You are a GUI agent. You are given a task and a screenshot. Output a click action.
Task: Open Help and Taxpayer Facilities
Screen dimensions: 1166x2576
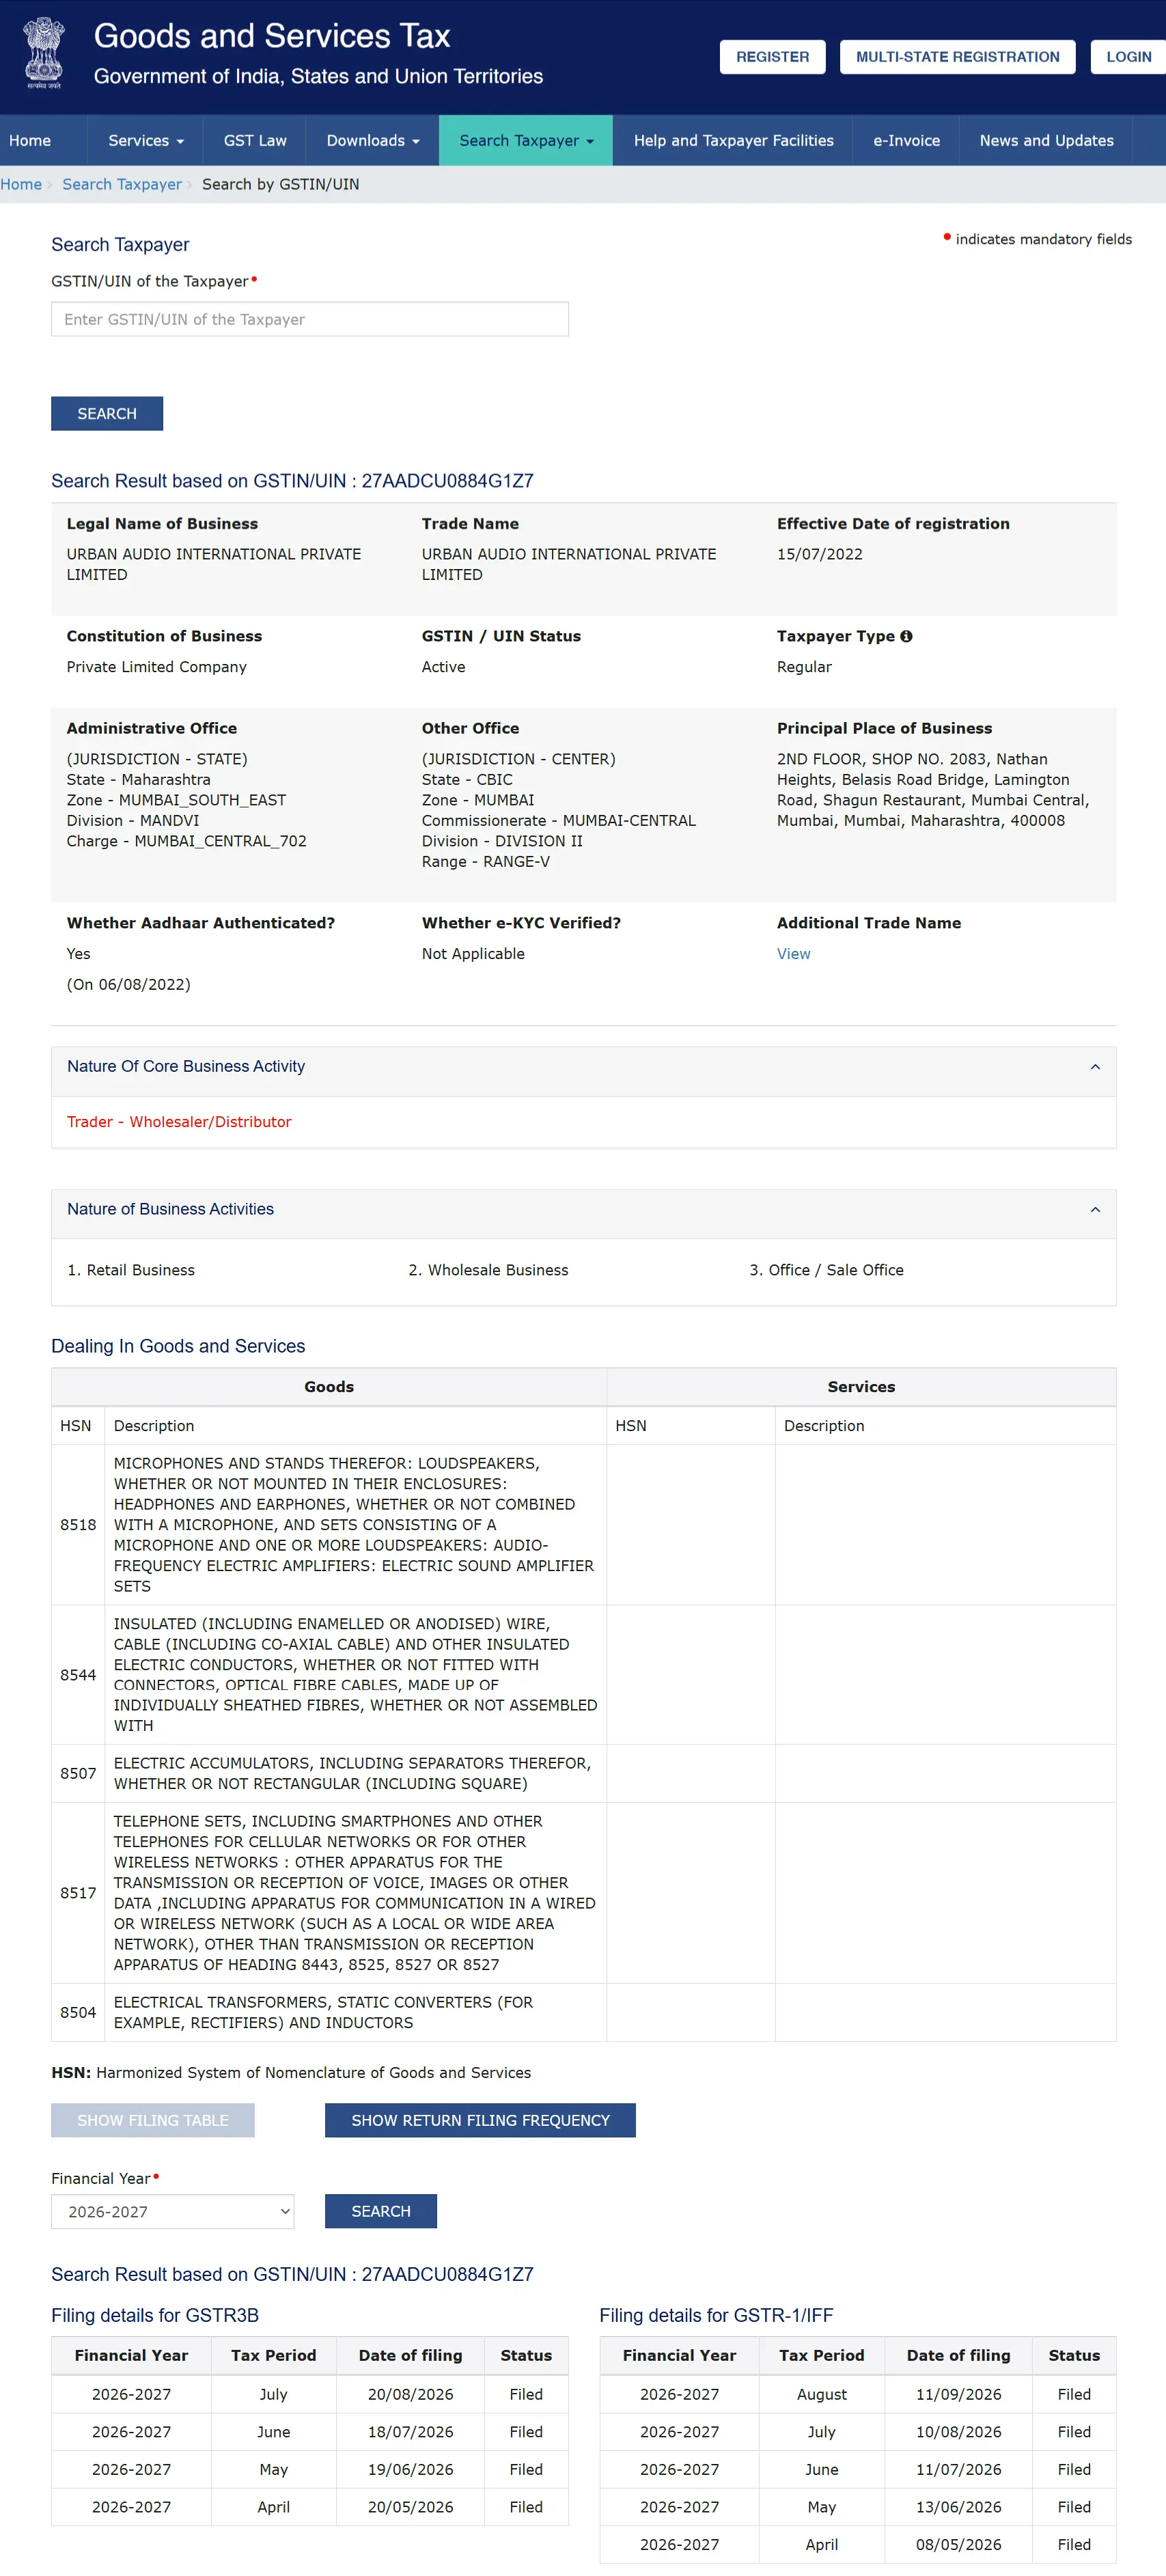point(733,141)
